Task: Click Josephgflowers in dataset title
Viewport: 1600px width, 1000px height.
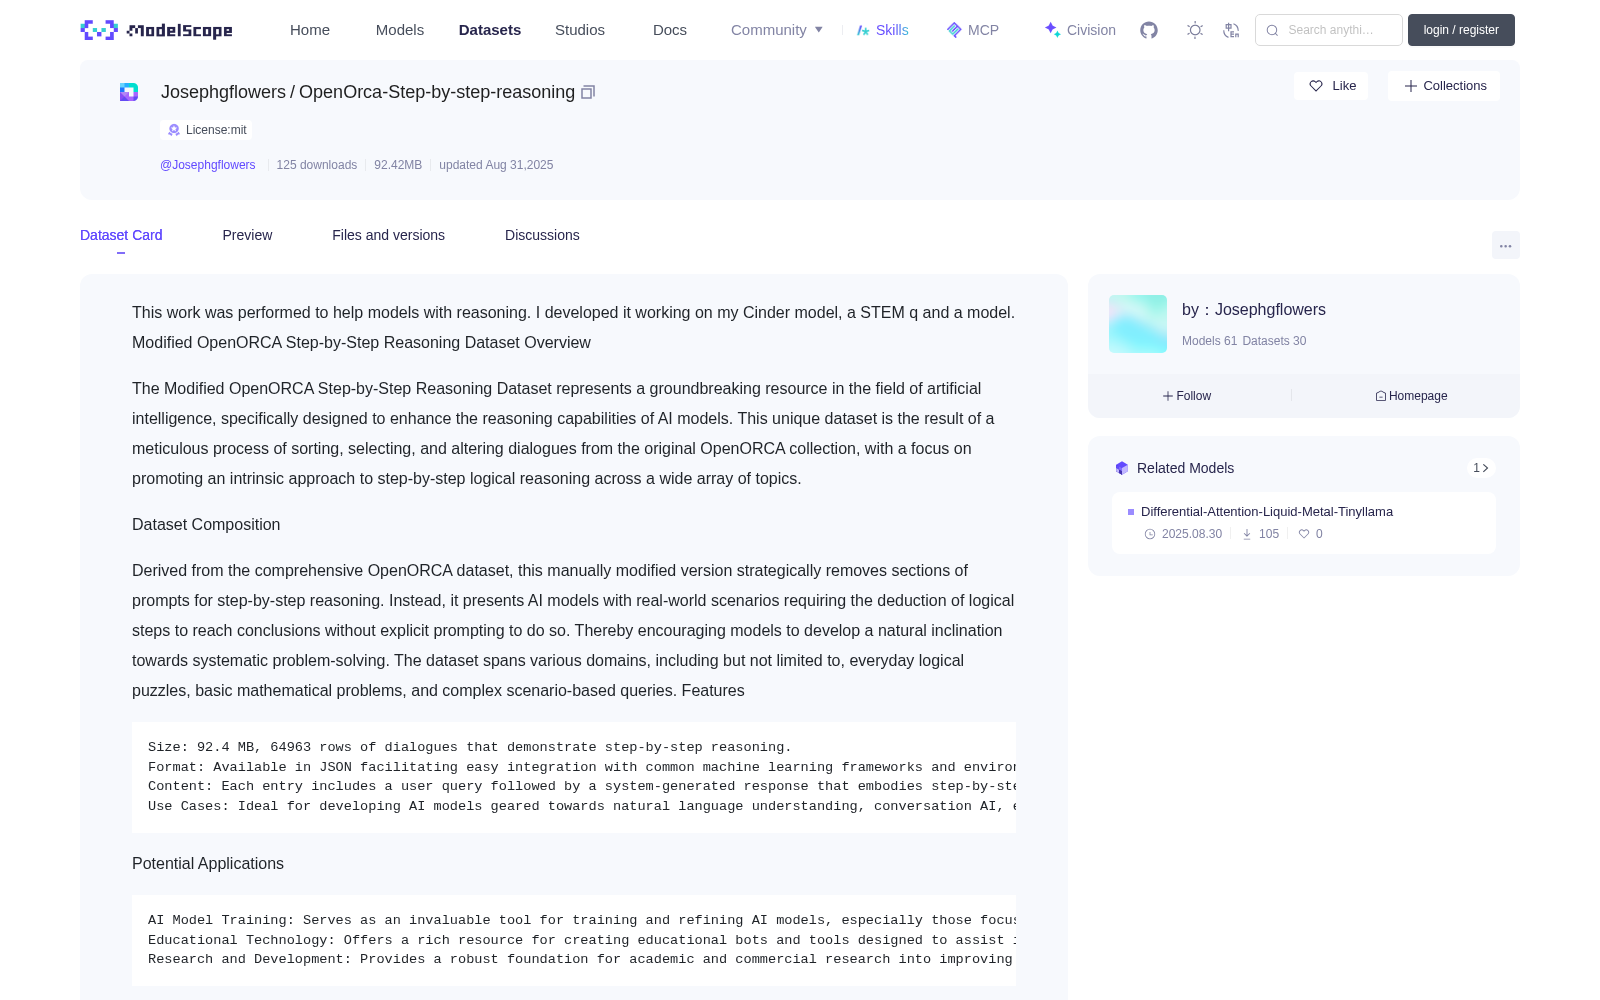Action: point(223,92)
